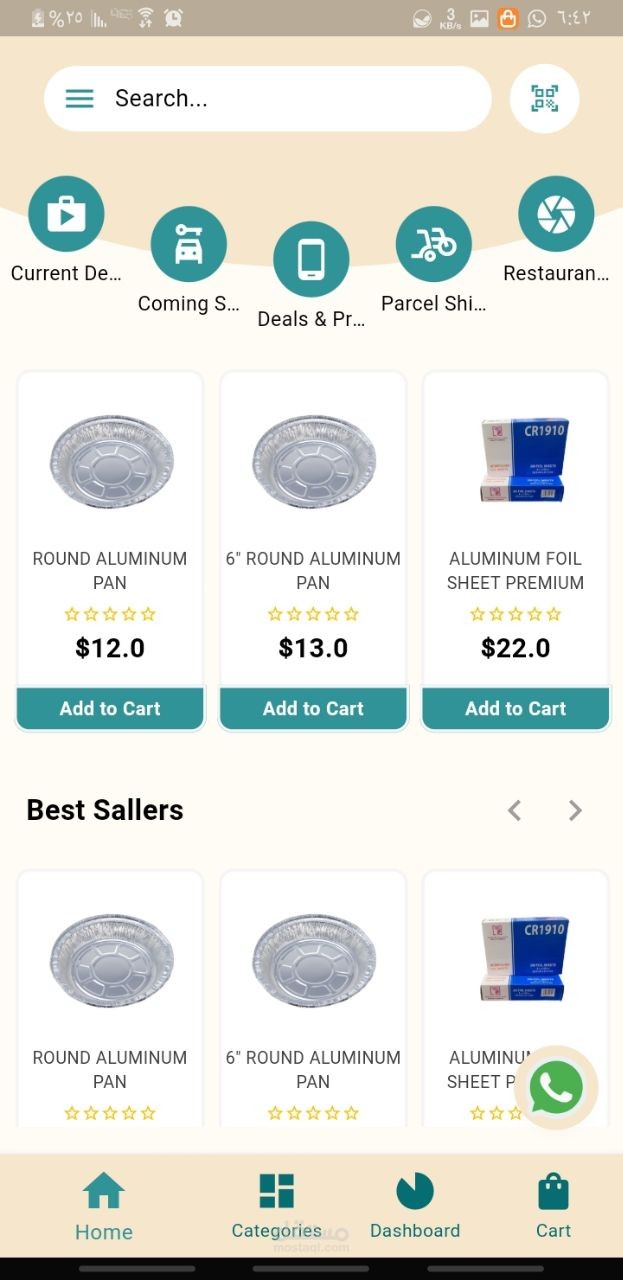Image resolution: width=623 pixels, height=1280 pixels.
Task: Switch to the Home tab
Action: coord(104,1205)
